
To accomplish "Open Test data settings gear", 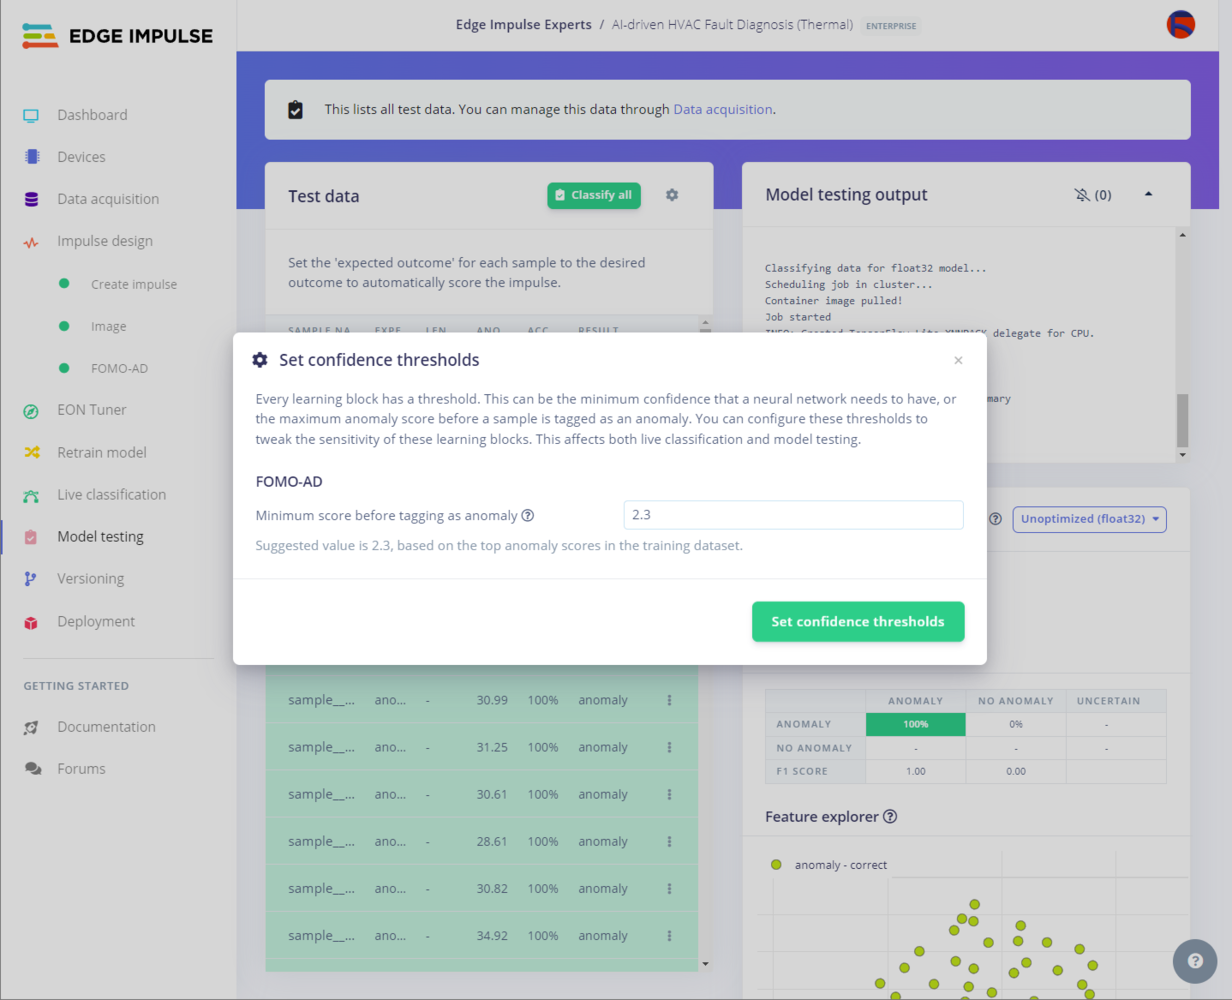I will [x=672, y=195].
